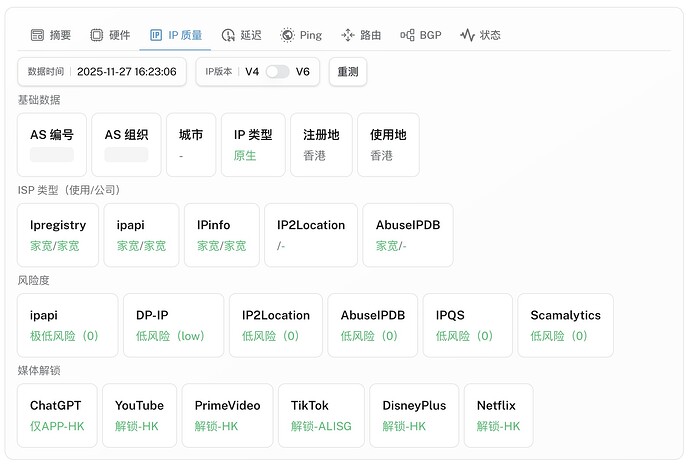The image size is (690, 466).
Task: Toggle IP version switch V4/V6
Action: coord(277,71)
